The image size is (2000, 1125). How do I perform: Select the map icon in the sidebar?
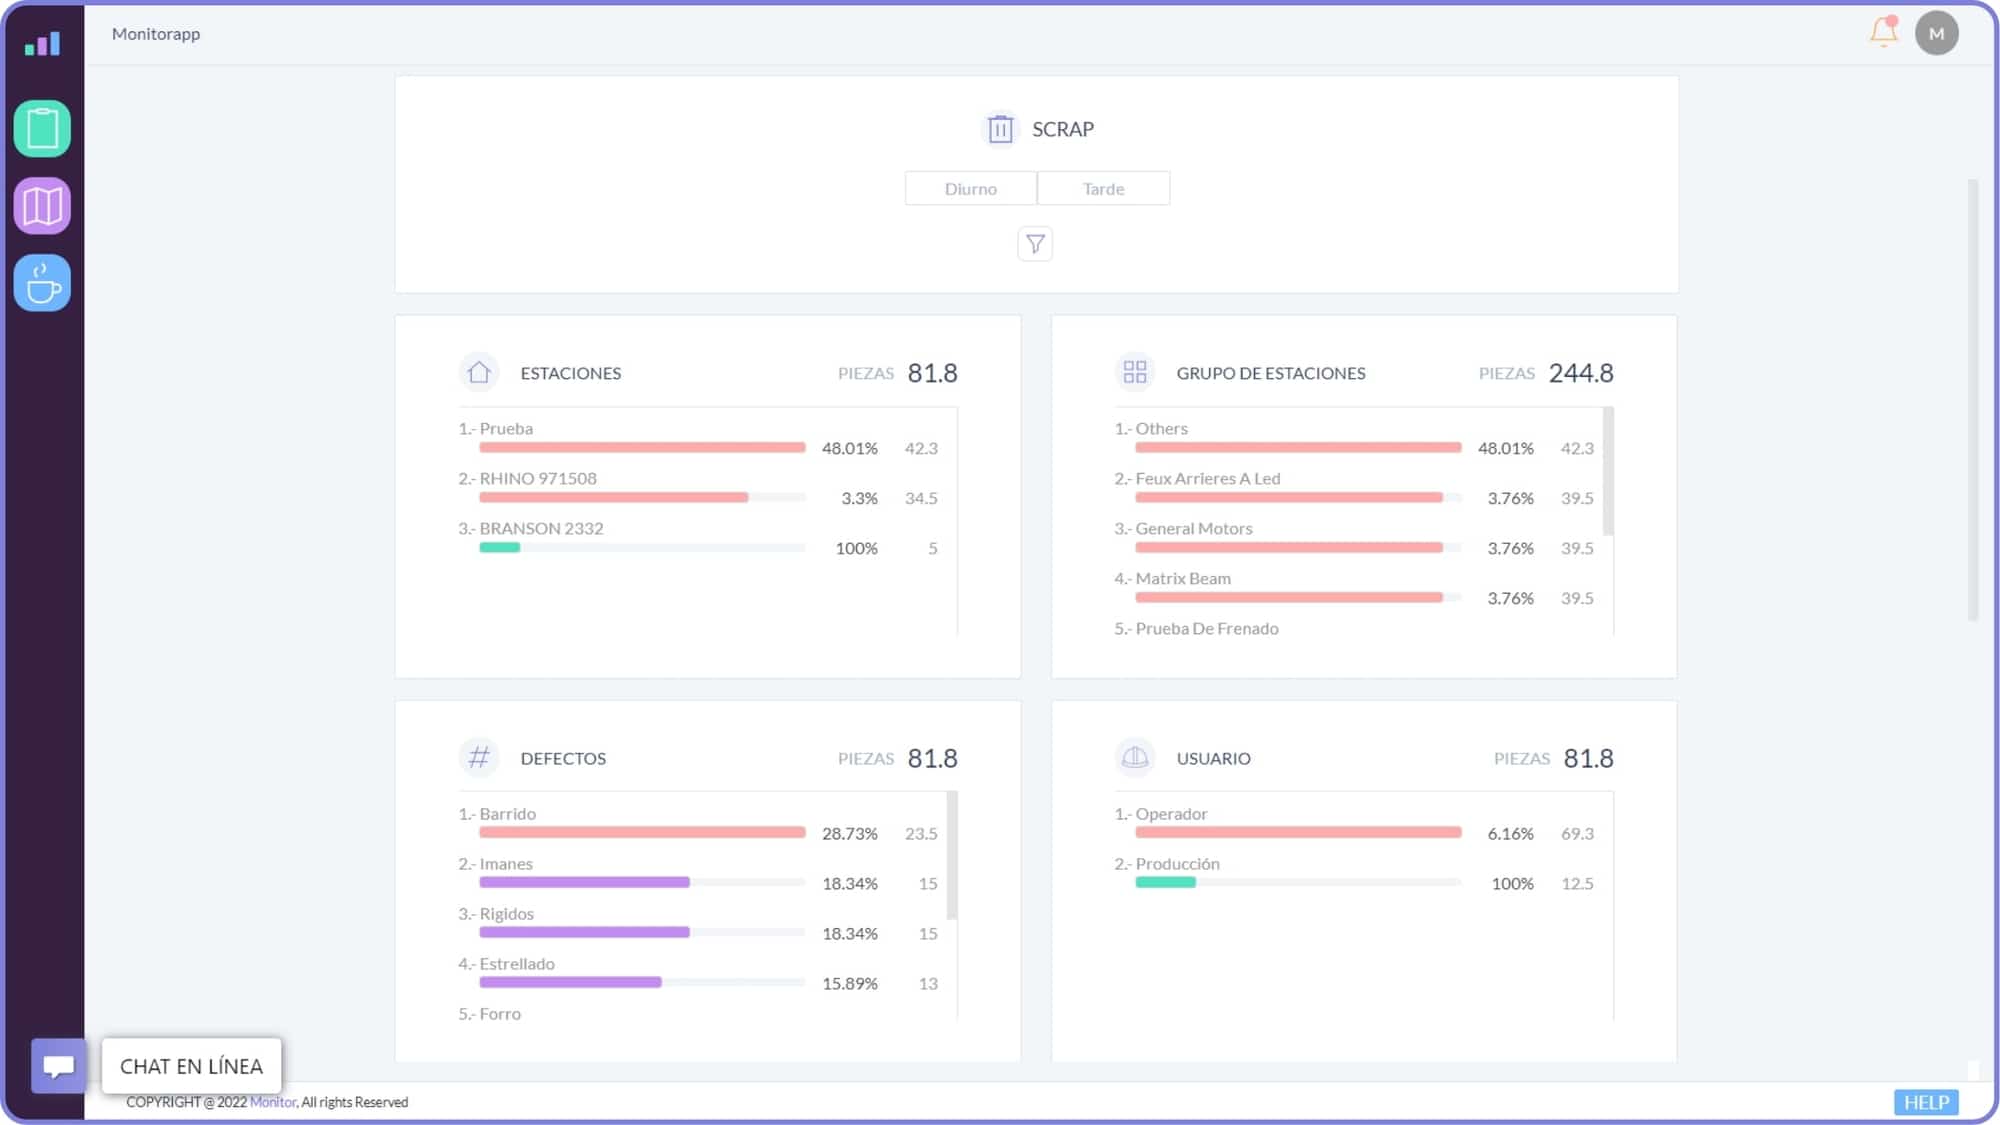41,205
